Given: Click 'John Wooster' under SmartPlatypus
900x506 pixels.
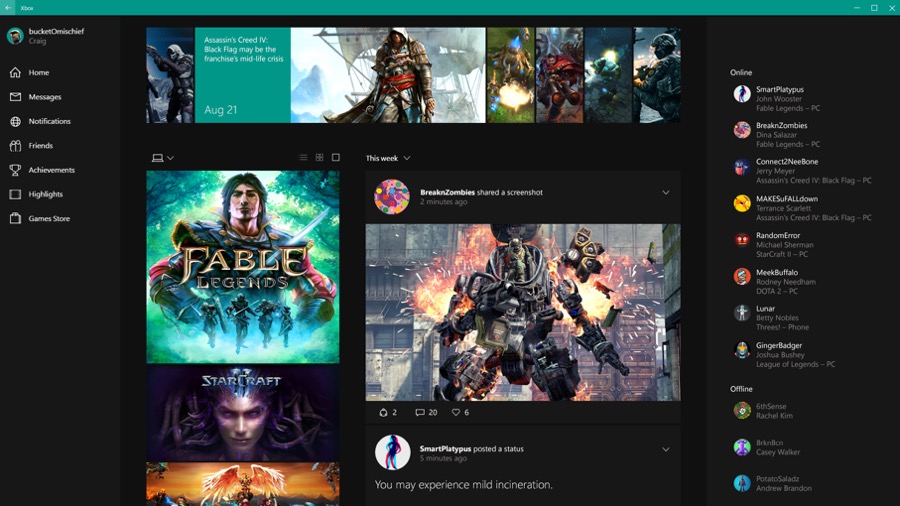Looking at the screenshot, I should [x=779, y=99].
